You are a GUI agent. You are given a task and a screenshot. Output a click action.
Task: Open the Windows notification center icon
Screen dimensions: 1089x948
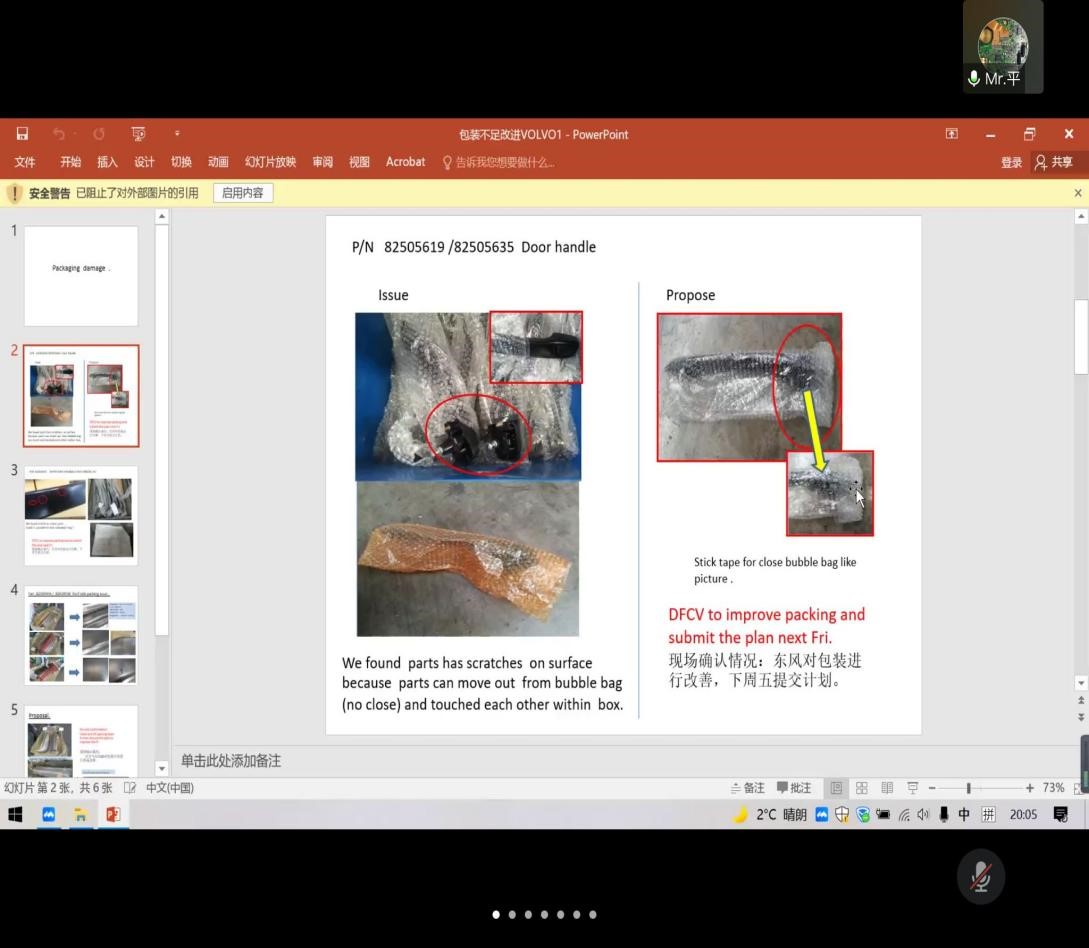(x=1061, y=815)
